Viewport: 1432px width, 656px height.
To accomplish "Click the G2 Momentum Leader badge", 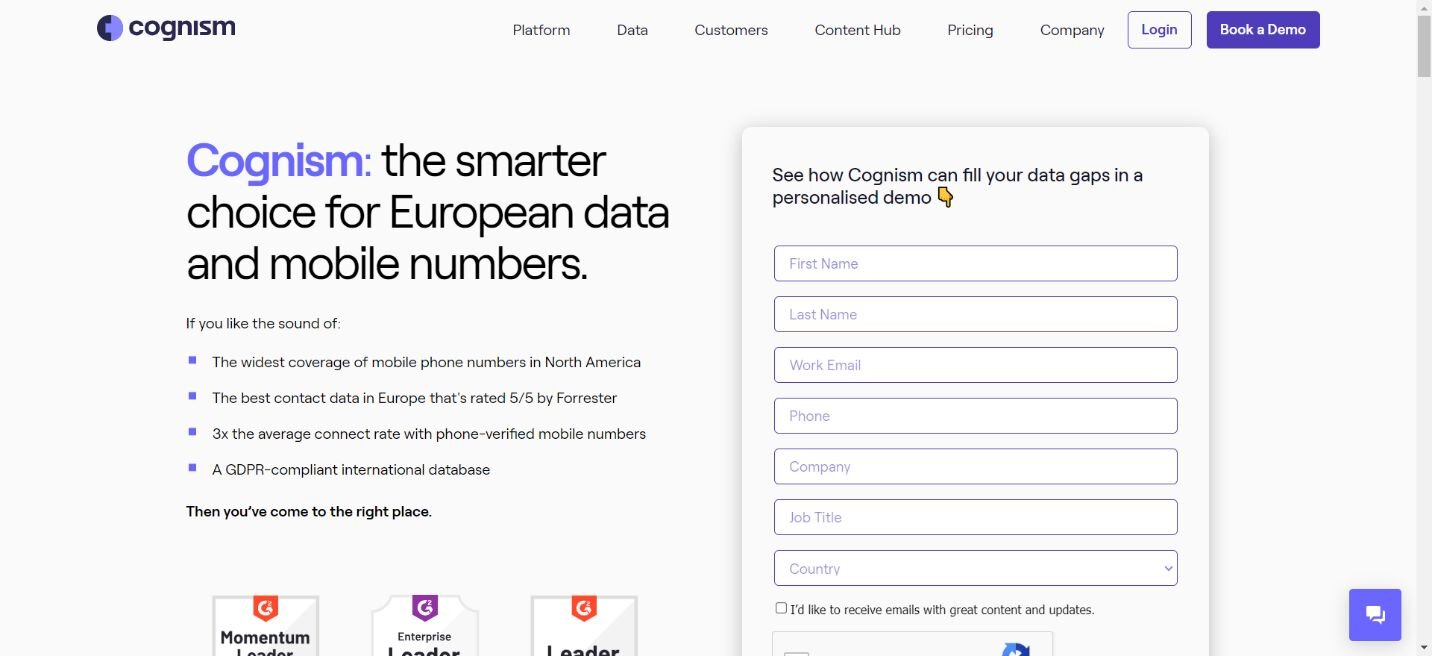I will pos(265,626).
